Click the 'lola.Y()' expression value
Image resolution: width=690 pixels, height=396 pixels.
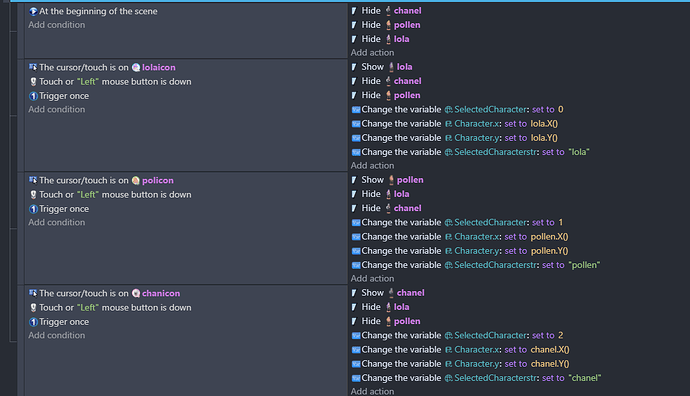pyautogui.click(x=544, y=138)
